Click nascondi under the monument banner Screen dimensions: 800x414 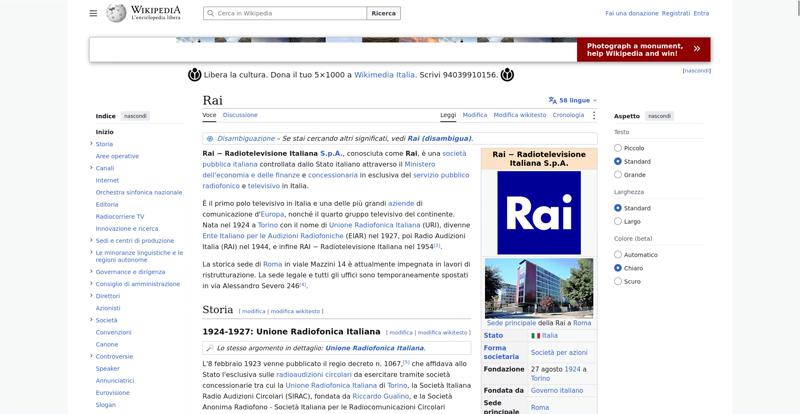[x=696, y=71]
